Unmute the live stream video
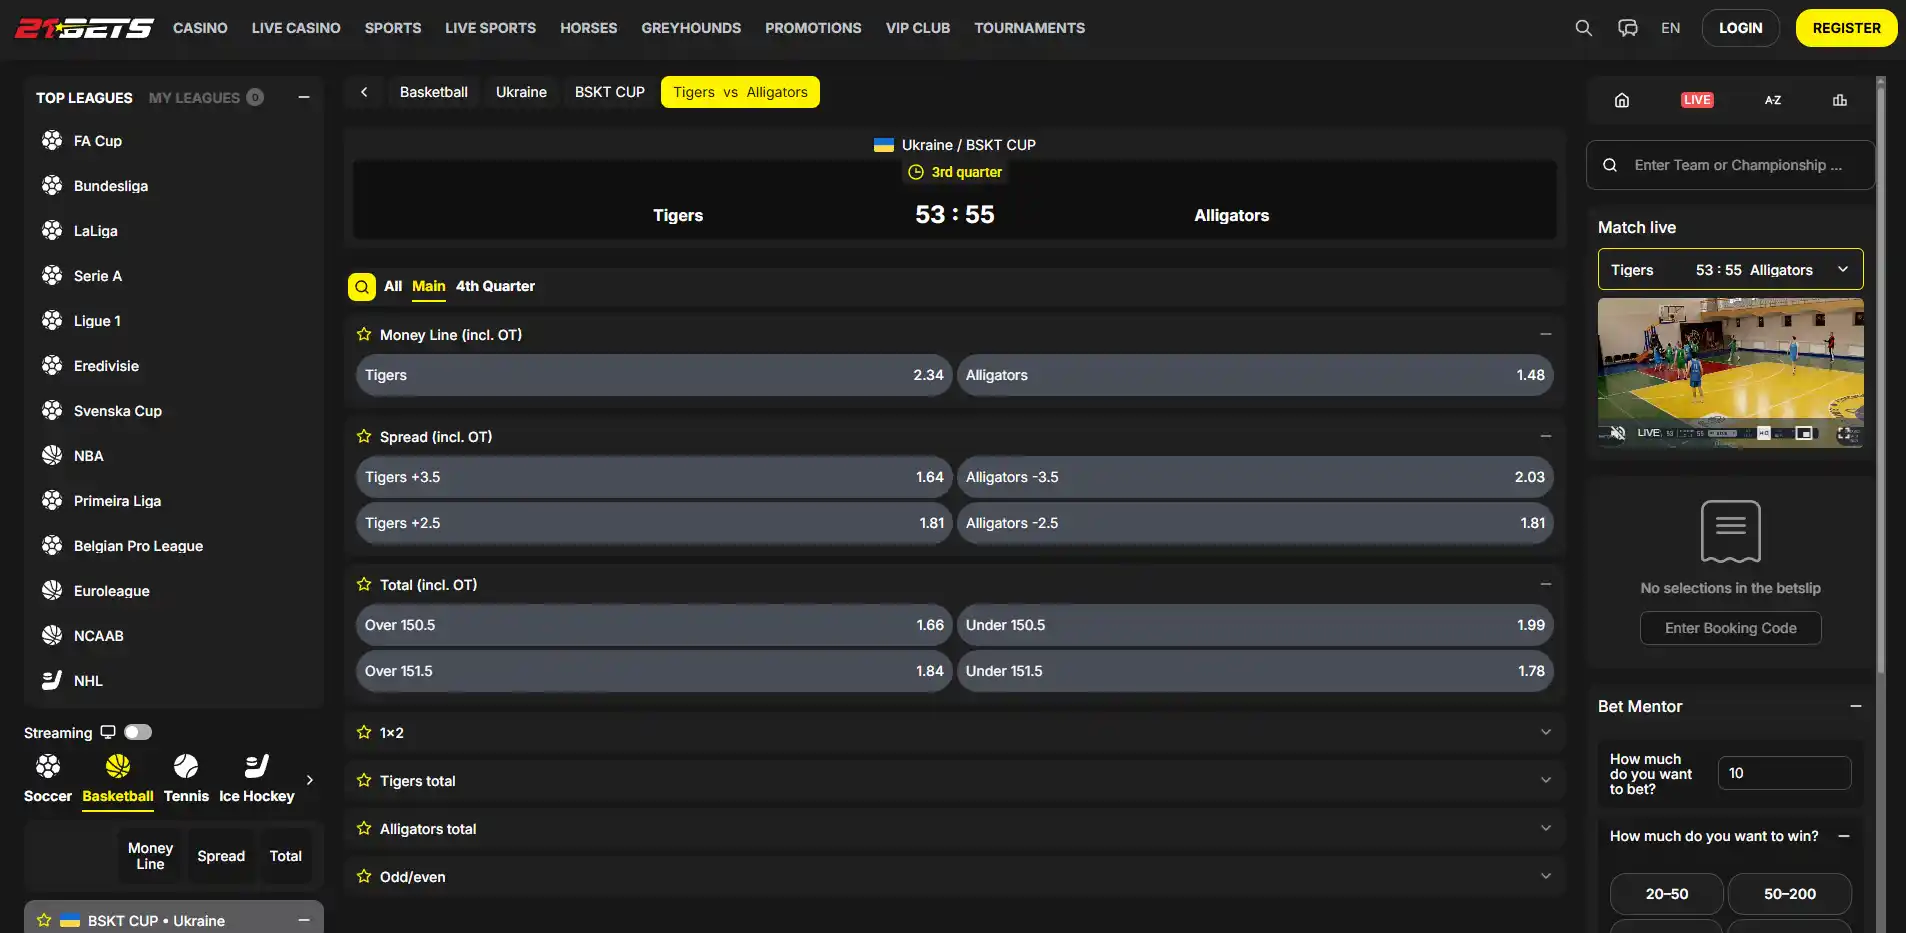Image resolution: width=1906 pixels, height=933 pixels. [1617, 433]
